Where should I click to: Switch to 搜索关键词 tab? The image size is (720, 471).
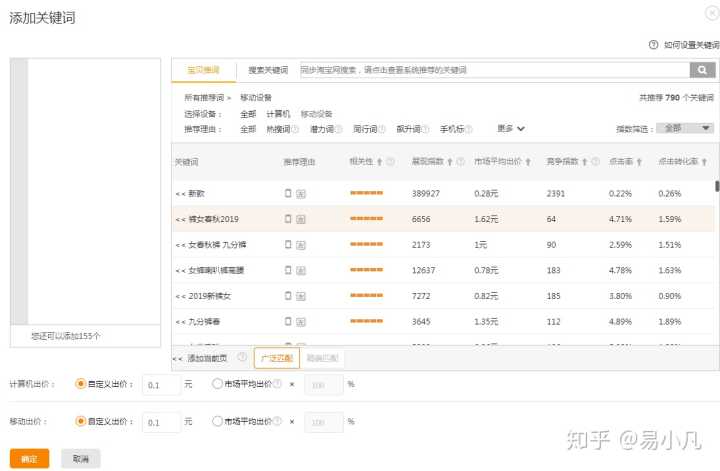(268, 70)
